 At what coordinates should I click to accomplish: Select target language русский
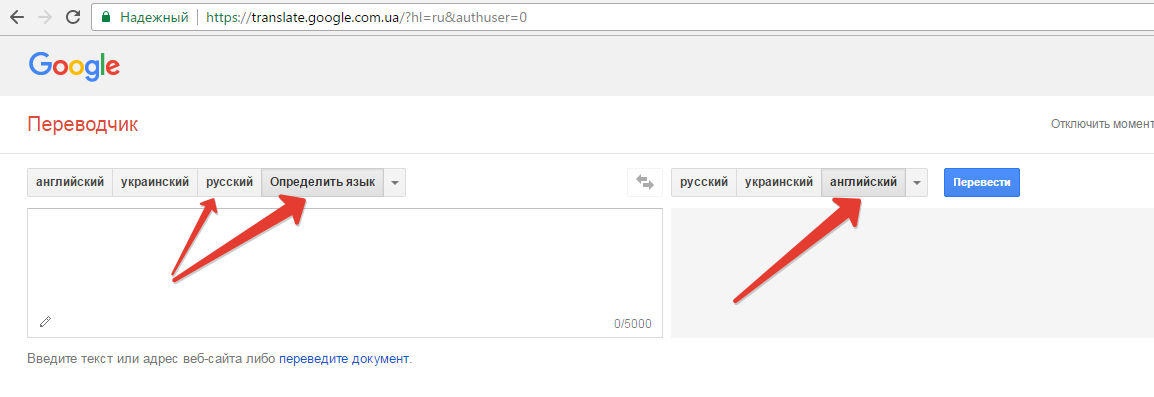tap(704, 183)
